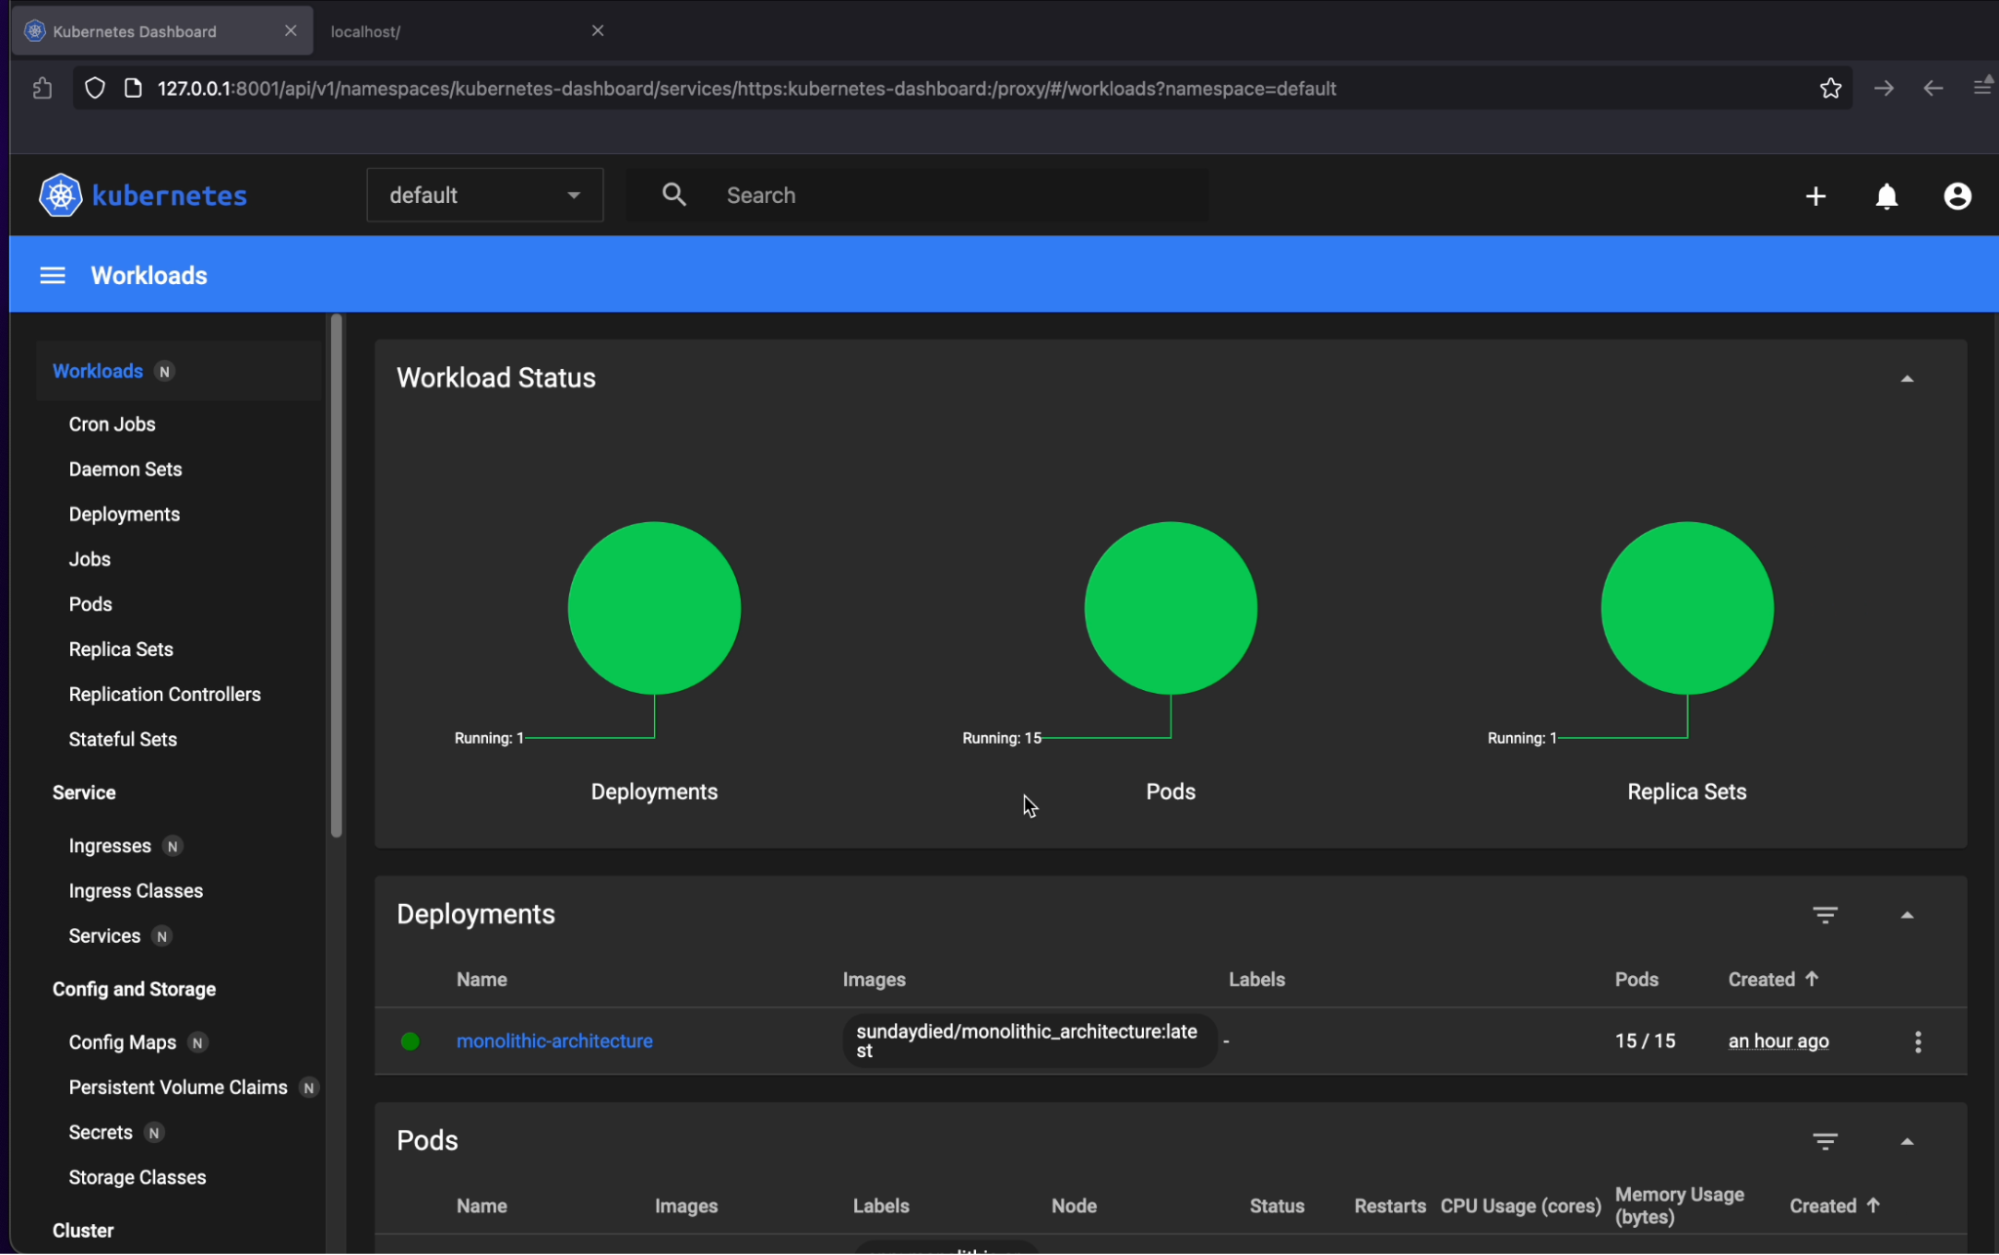Open Cron Jobs in sidebar
Image resolution: width=1999 pixels, height=1255 pixels.
click(x=112, y=424)
